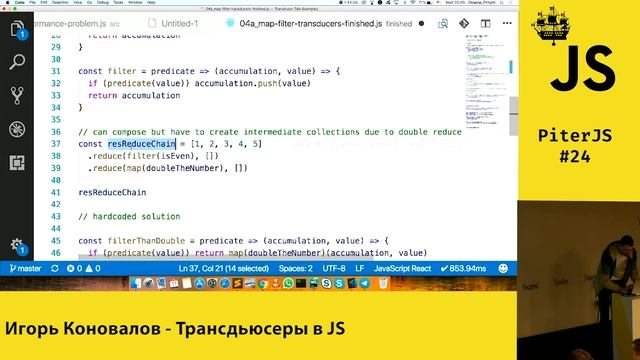Open the Debug view in activity bar

17,129
